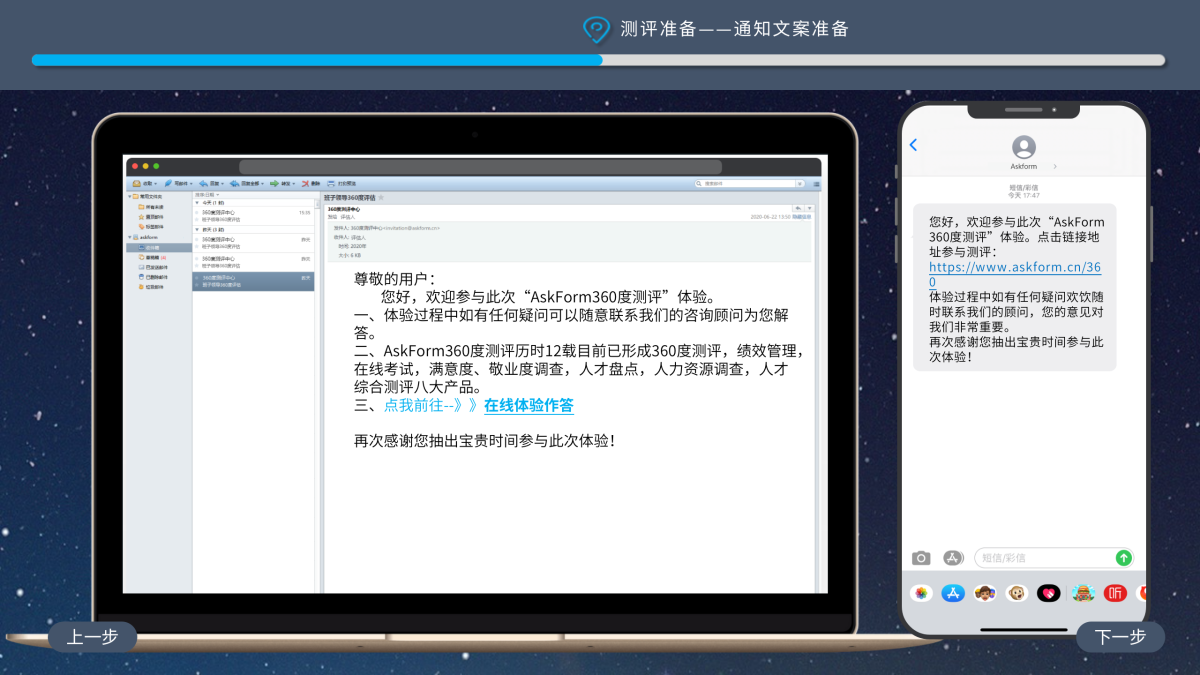
Task: Open the 已发送邮件 sent folder
Action: [x=154, y=267]
